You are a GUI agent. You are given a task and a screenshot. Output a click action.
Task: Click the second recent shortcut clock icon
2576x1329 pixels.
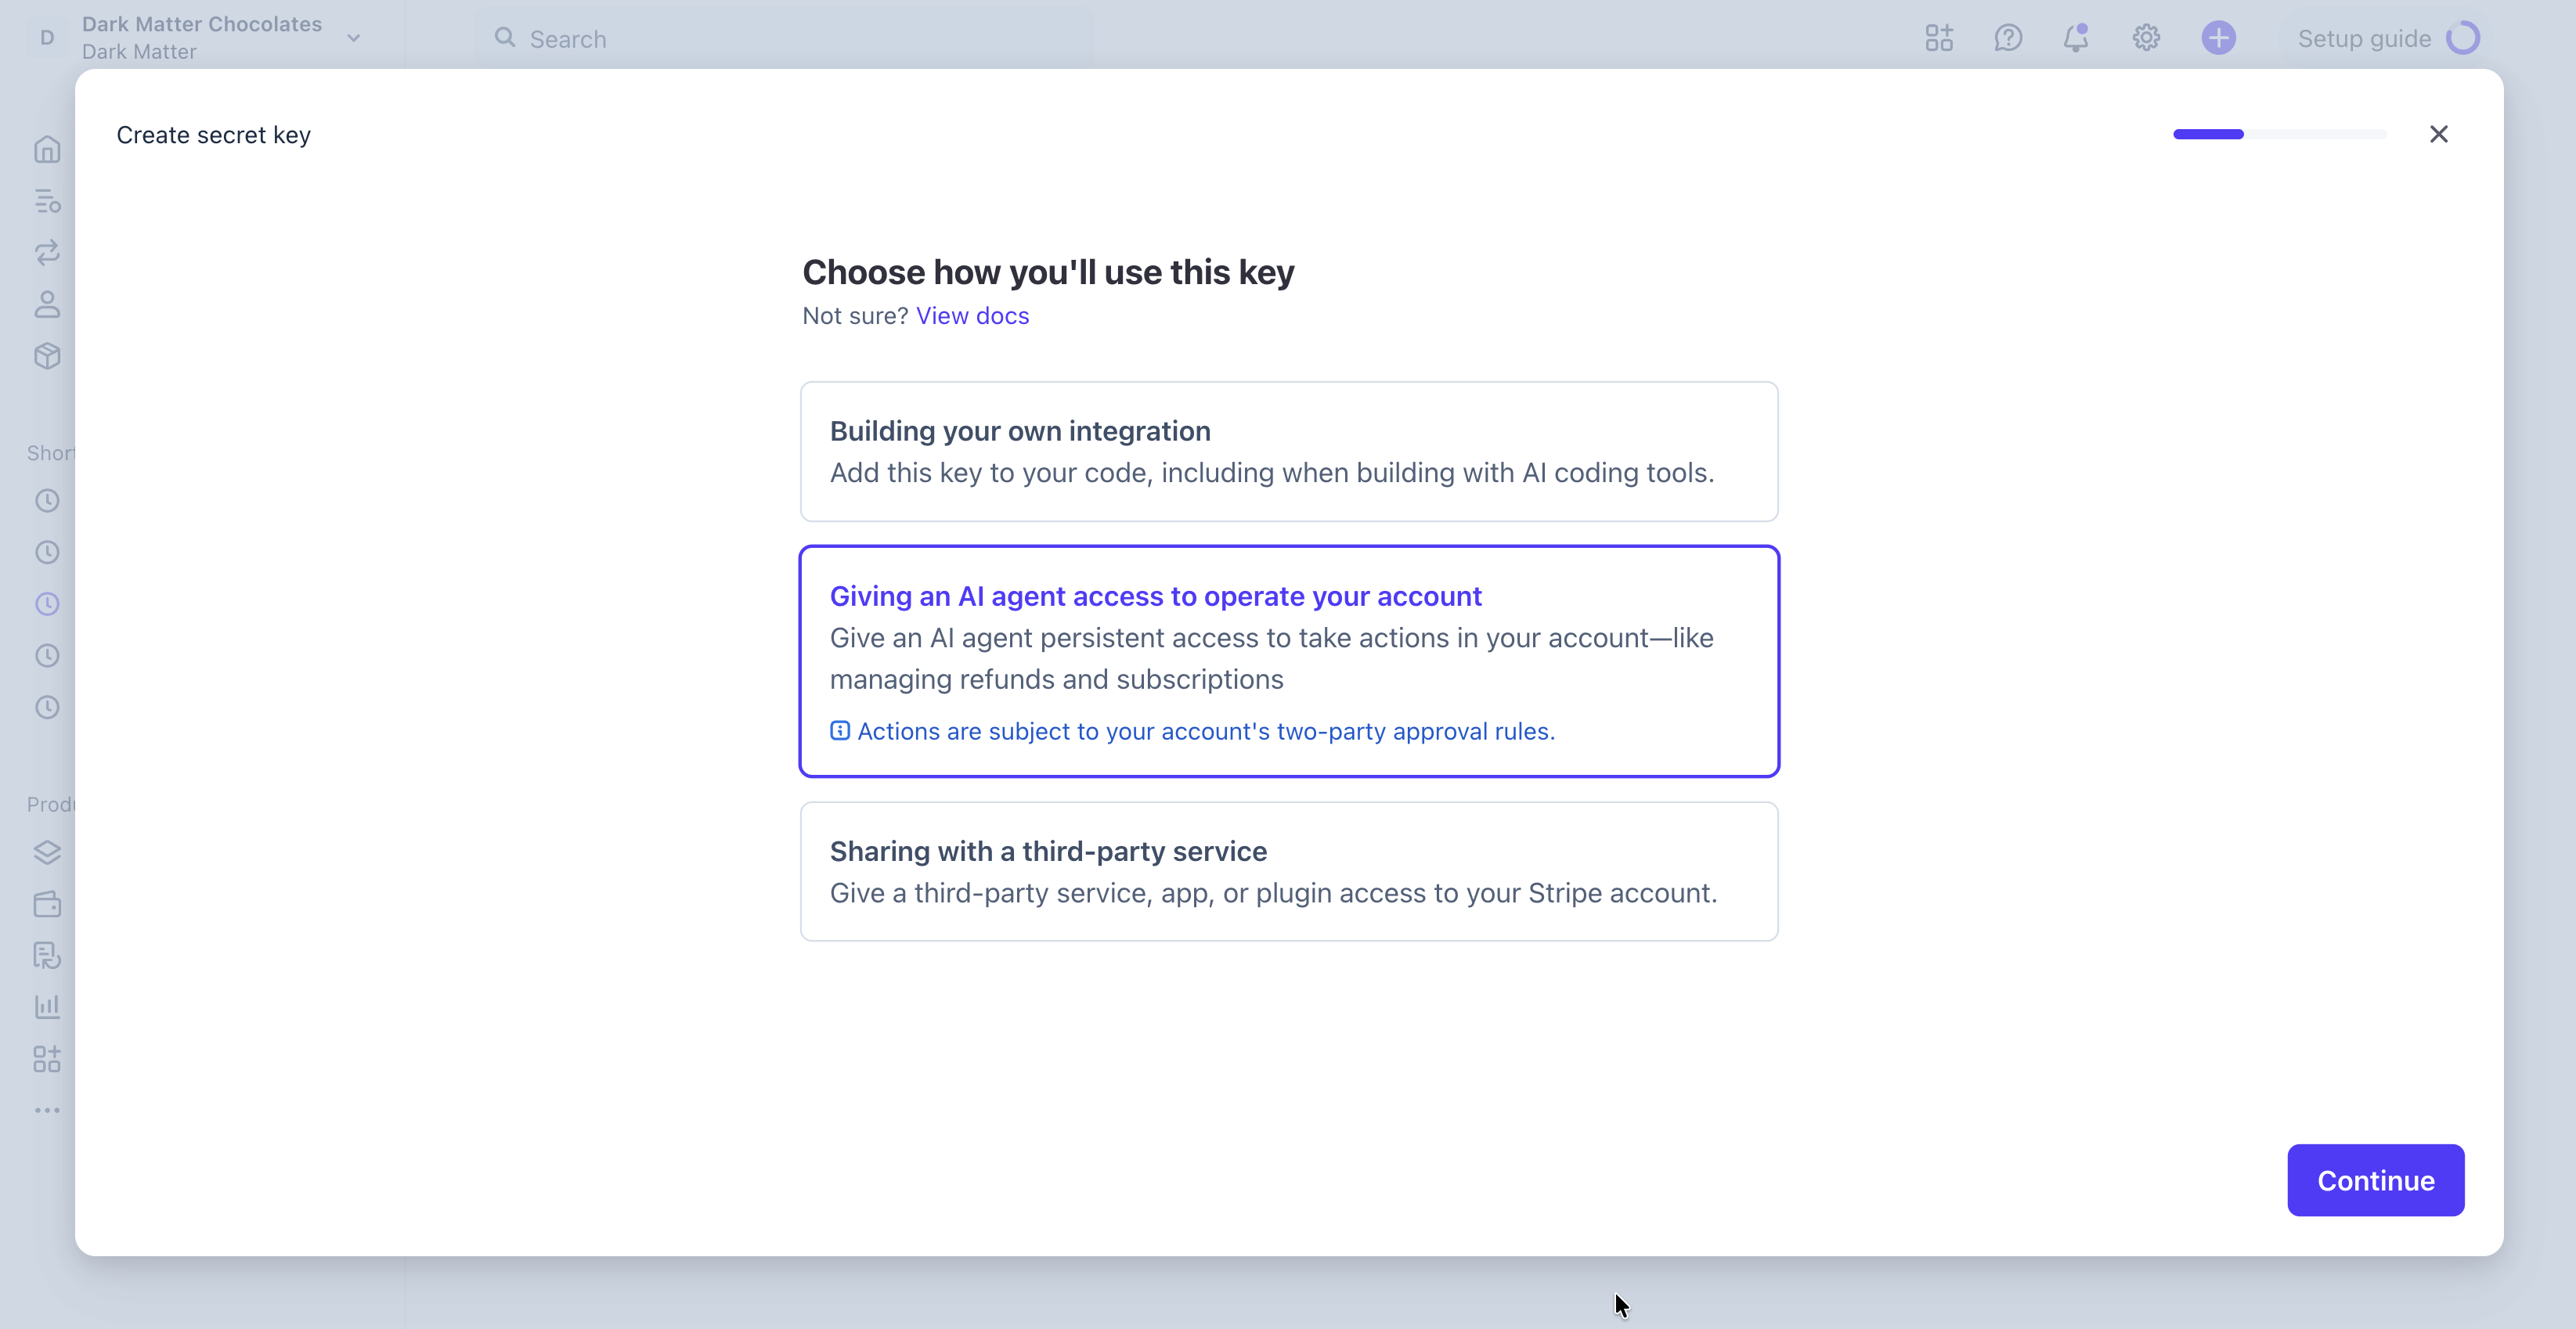[47, 553]
